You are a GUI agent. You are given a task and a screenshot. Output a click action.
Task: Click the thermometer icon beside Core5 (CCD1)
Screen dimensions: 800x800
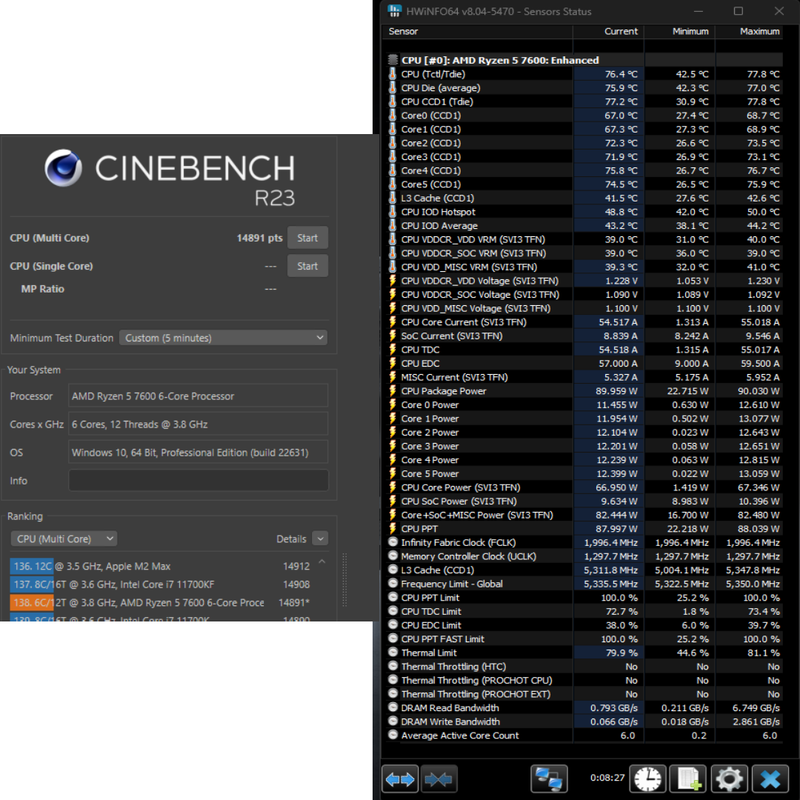point(392,184)
